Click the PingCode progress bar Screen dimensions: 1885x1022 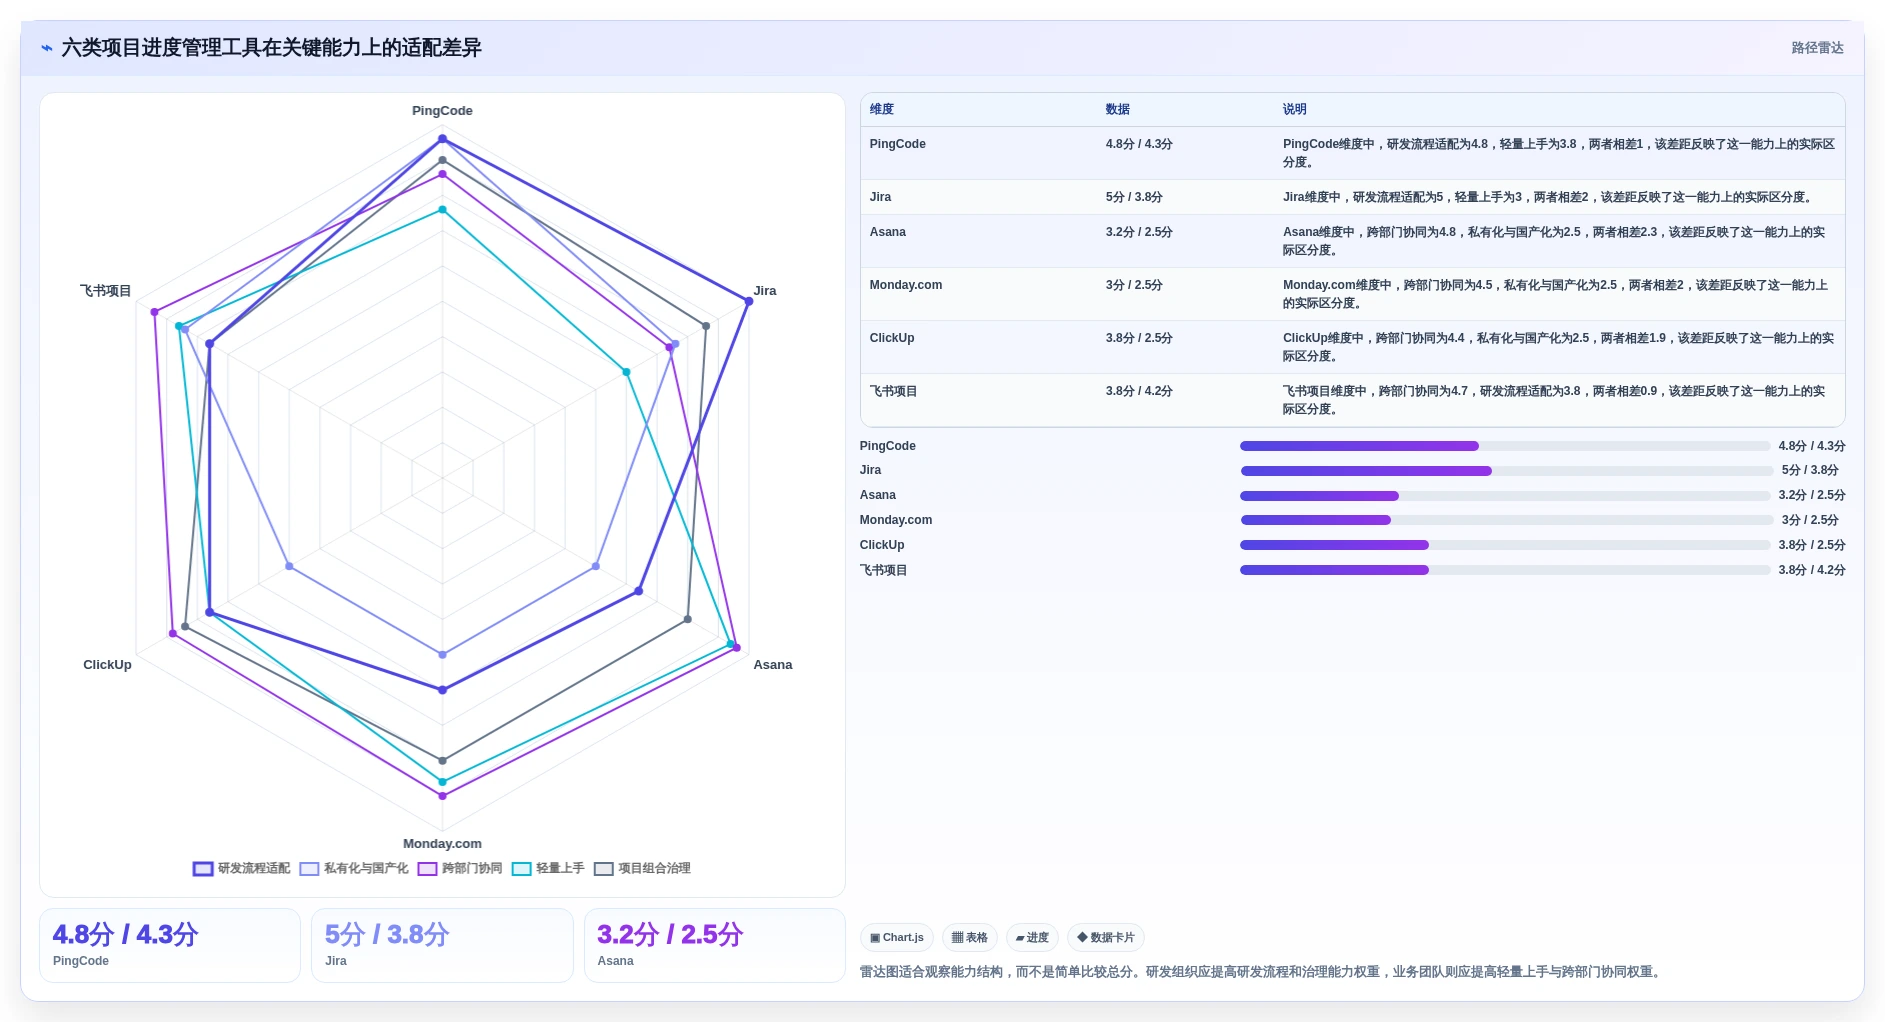pyautogui.click(x=1505, y=446)
